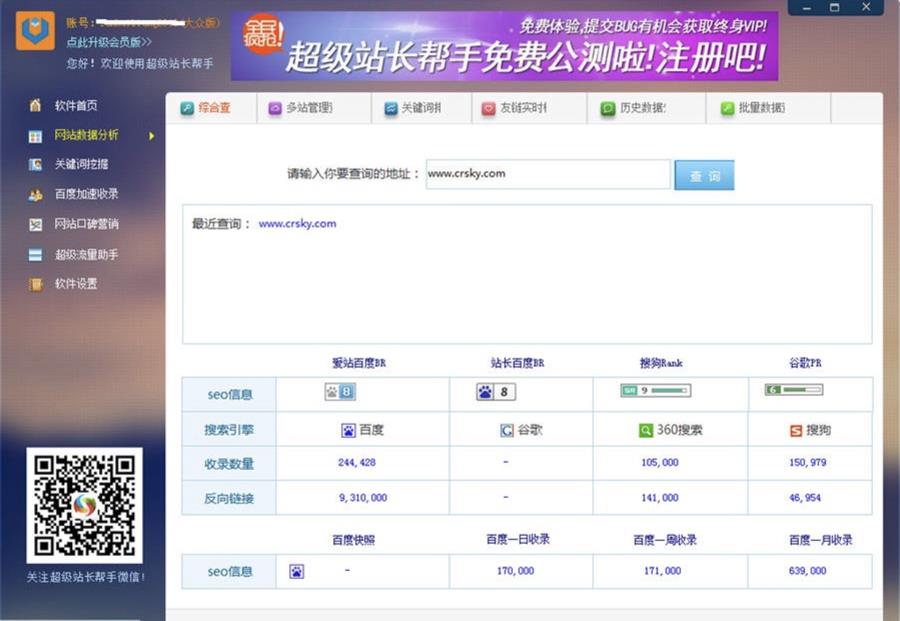The width and height of the screenshot is (900, 621).
Task: Click the 超级流量助手 sidebar icon
Action: point(35,254)
